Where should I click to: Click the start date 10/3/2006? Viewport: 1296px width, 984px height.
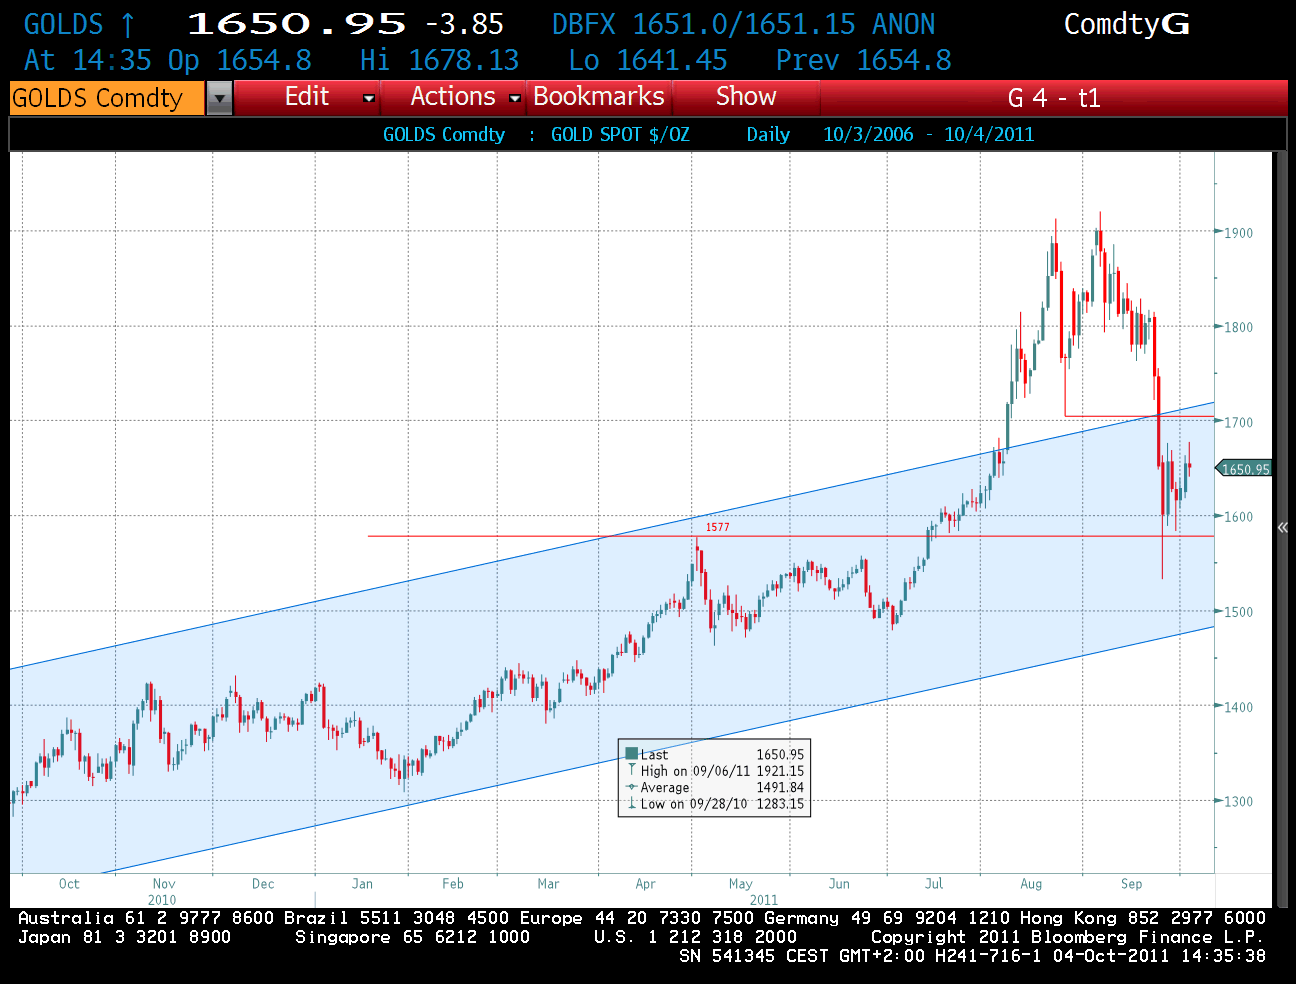click(868, 135)
